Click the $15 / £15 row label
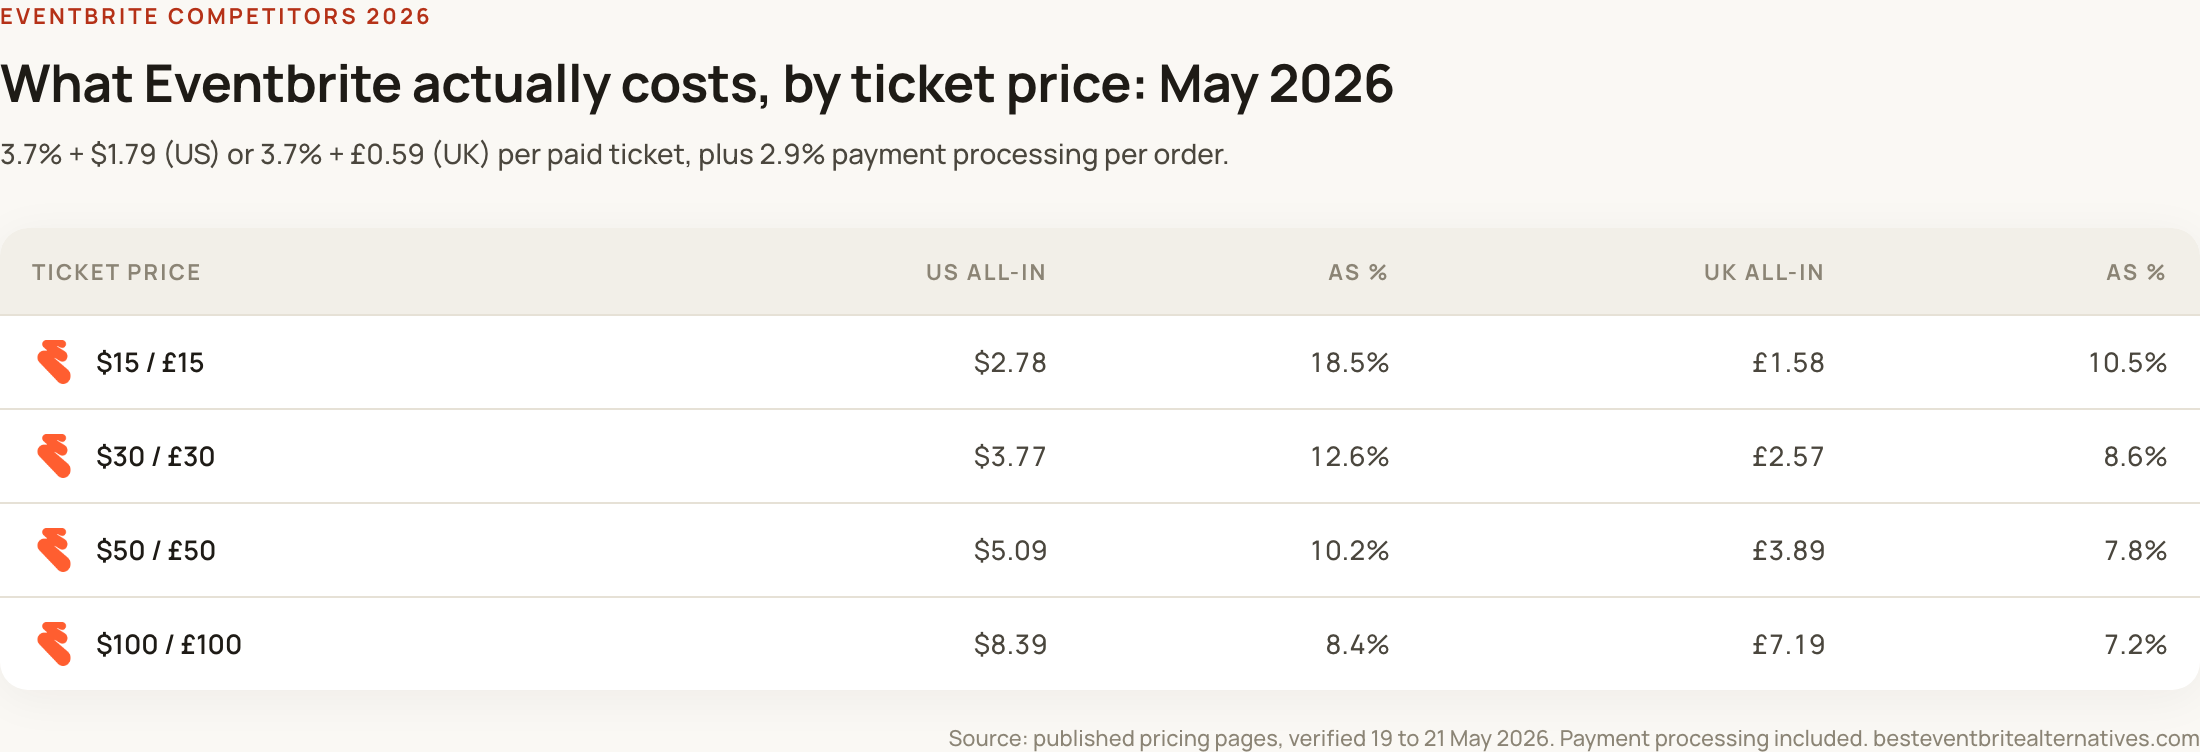The width and height of the screenshot is (2200, 752). click(150, 362)
